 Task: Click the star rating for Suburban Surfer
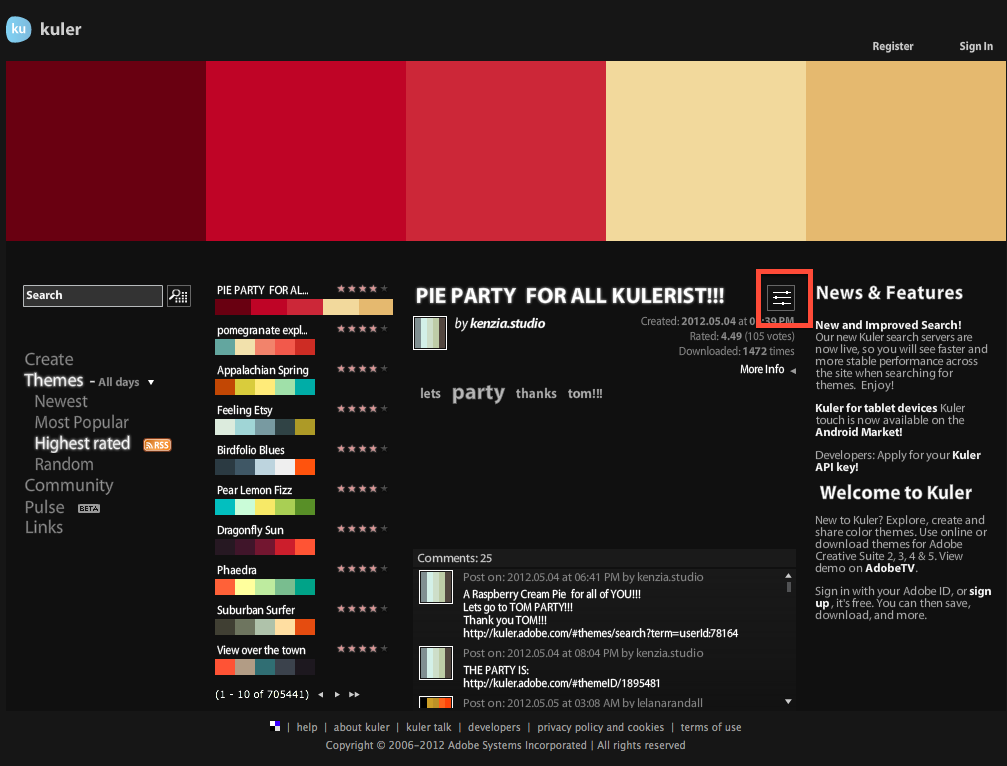[x=362, y=608]
